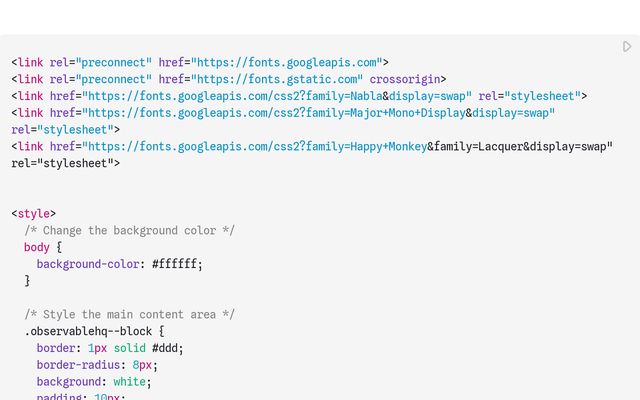The width and height of the screenshot is (640, 400).
Task: Place cursor on the body selector
Action: [x=37, y=247]
